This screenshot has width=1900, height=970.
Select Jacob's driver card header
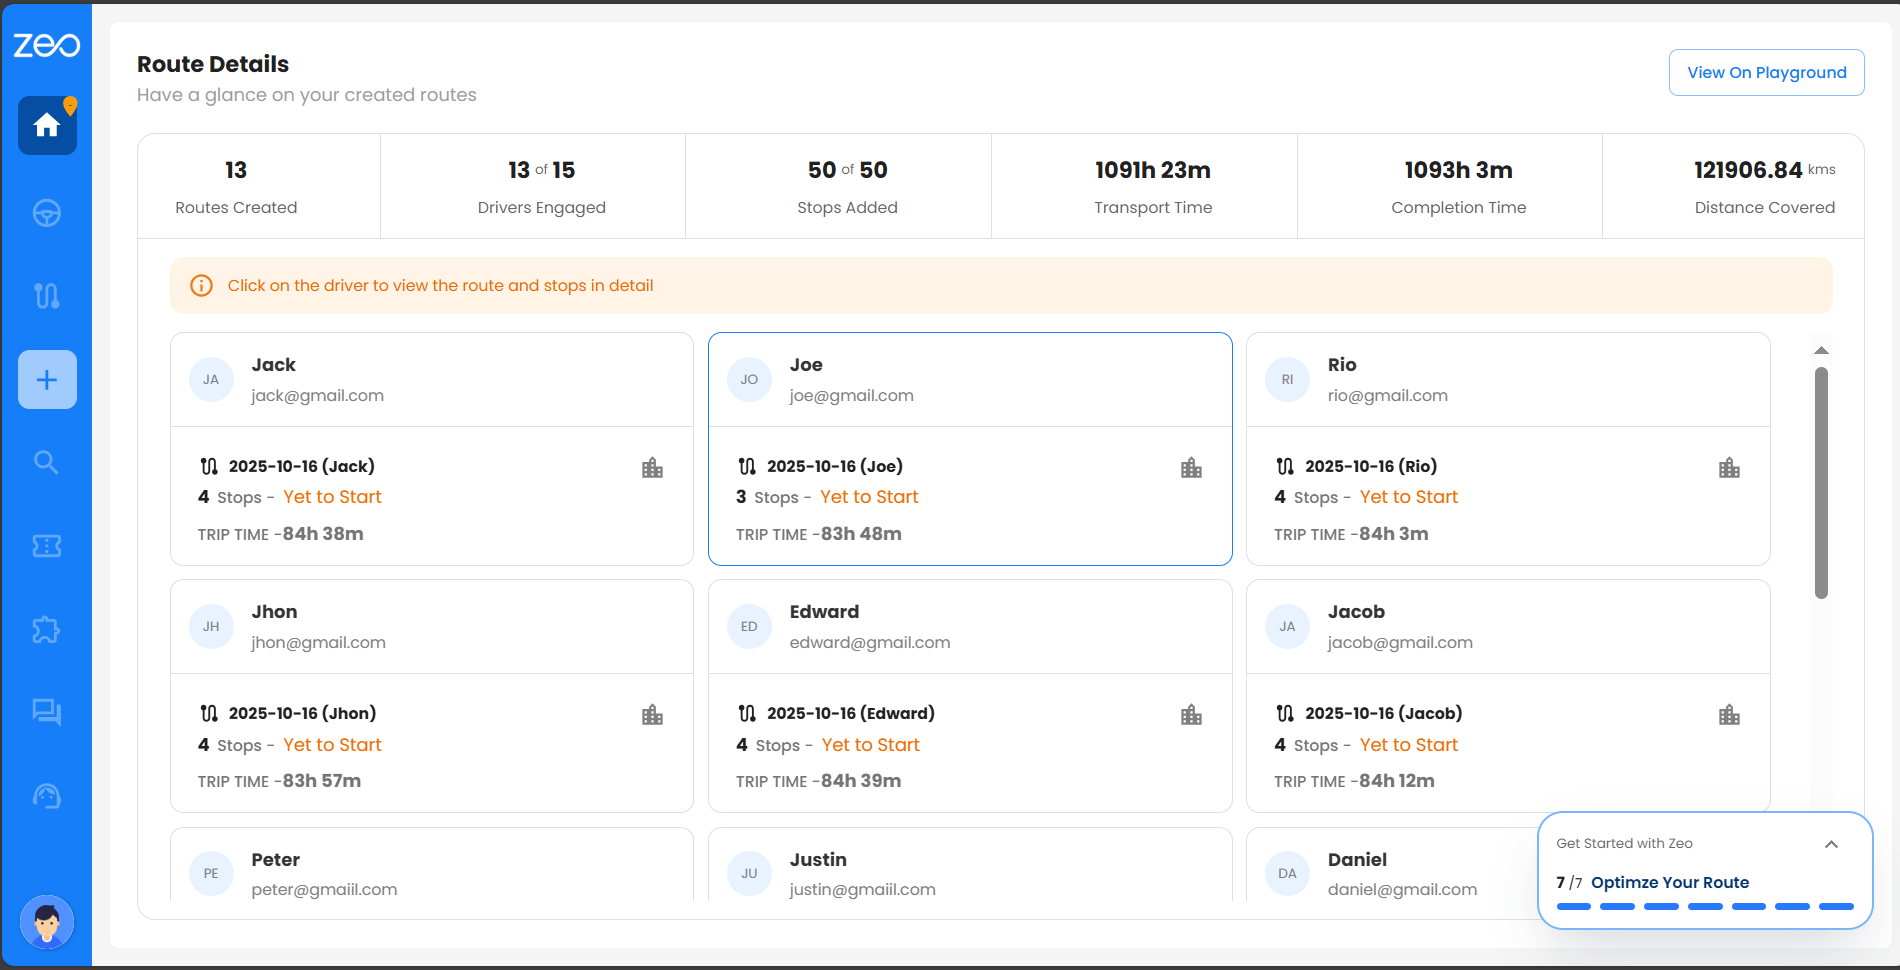coord(1507,627)
